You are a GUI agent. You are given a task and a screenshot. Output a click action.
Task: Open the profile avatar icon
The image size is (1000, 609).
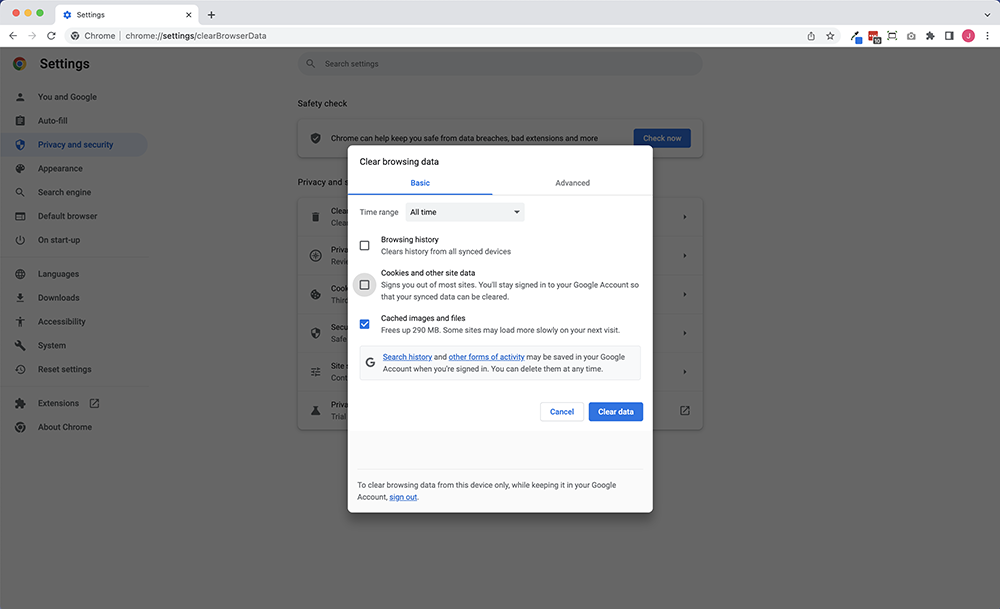968,36
